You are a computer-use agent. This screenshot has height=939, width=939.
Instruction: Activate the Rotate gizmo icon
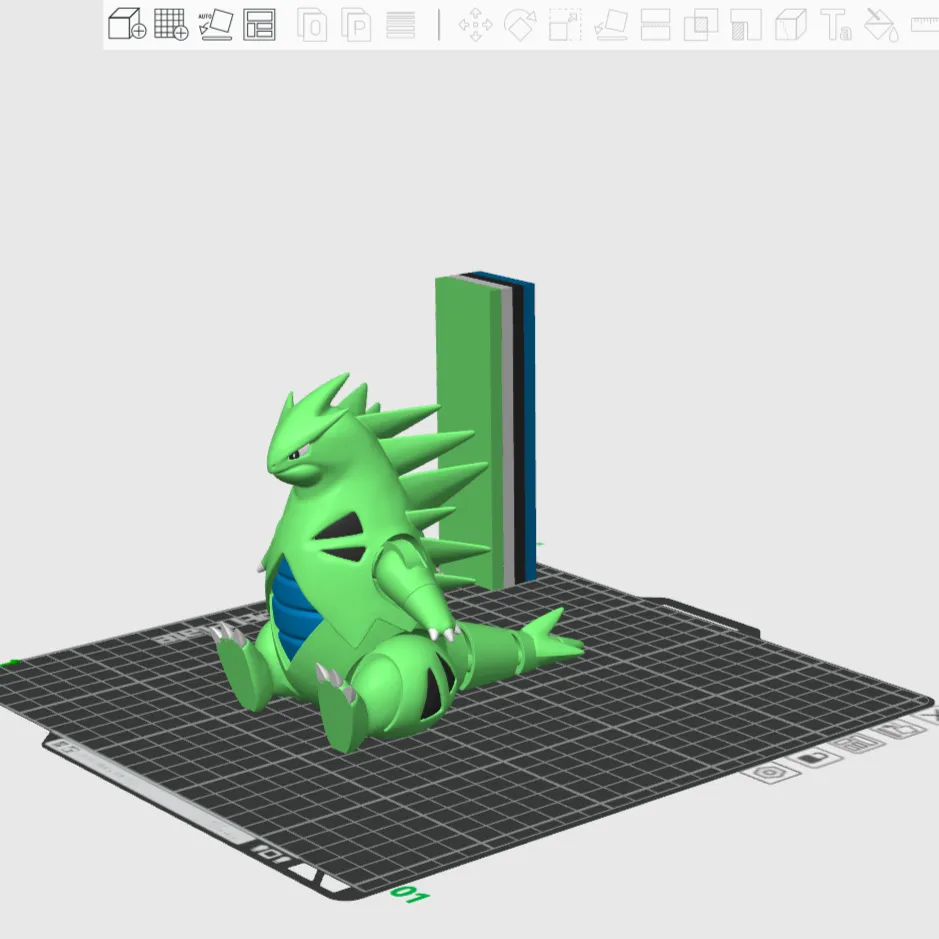[520, 25]
